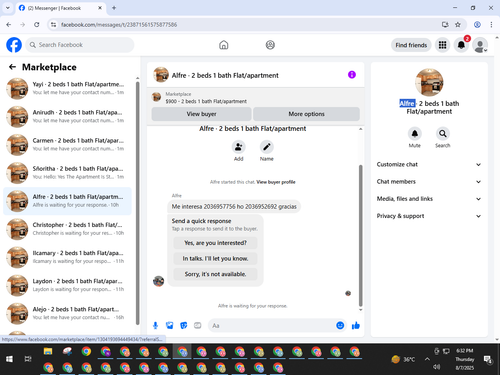The image size is (500, 375).
Task: Mute the conversation with bell icon
Action: (414, 134)
